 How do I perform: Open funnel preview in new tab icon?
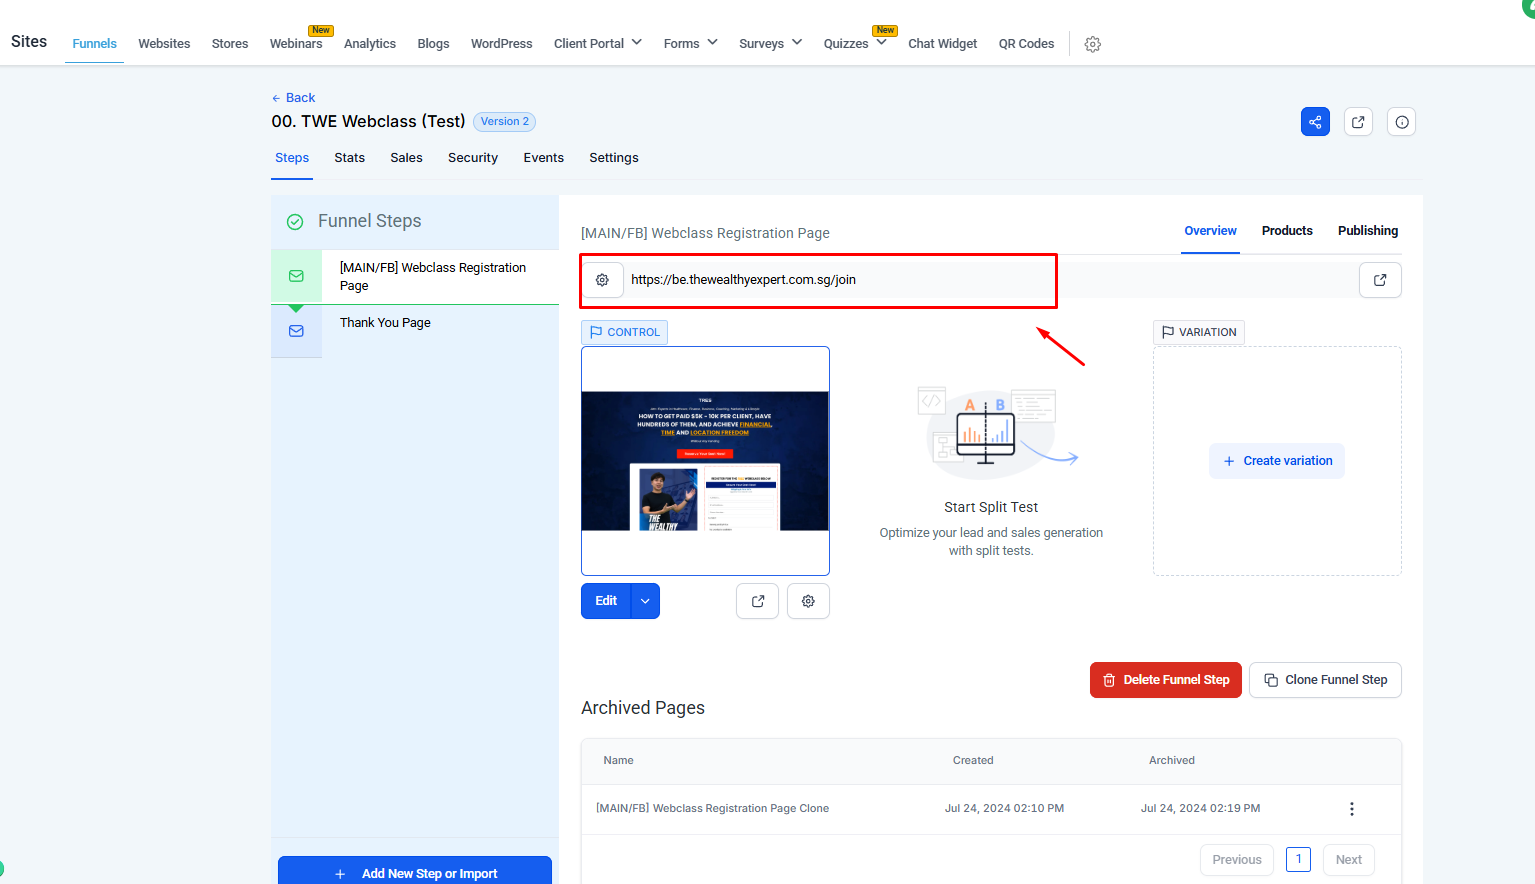coord(1358,122)
